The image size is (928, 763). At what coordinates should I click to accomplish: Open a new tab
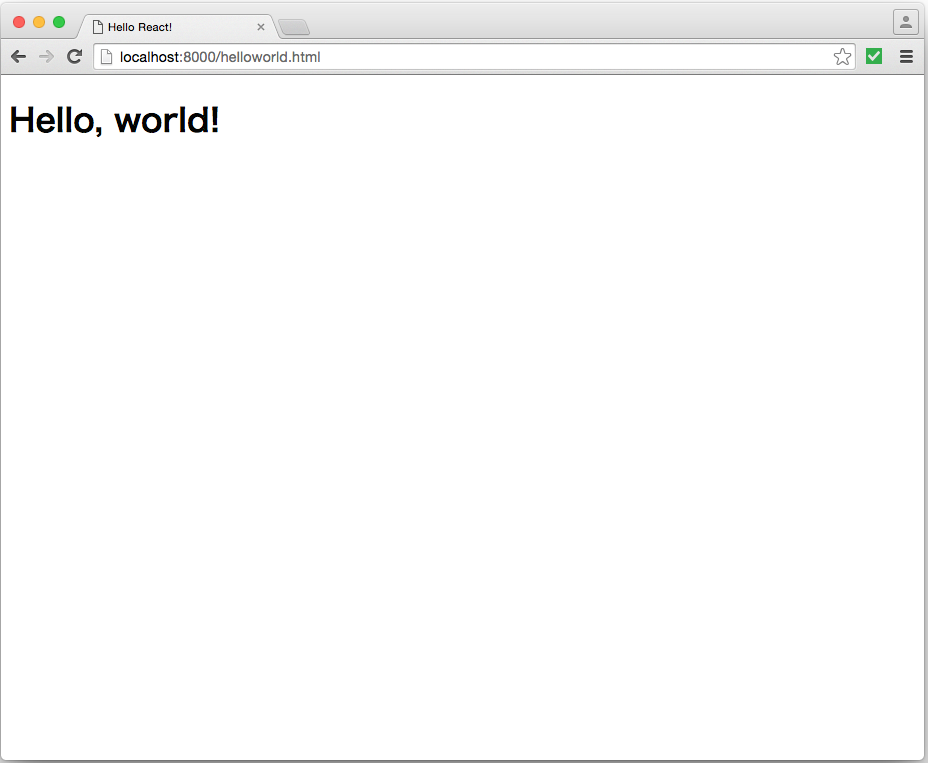(294, 27)
